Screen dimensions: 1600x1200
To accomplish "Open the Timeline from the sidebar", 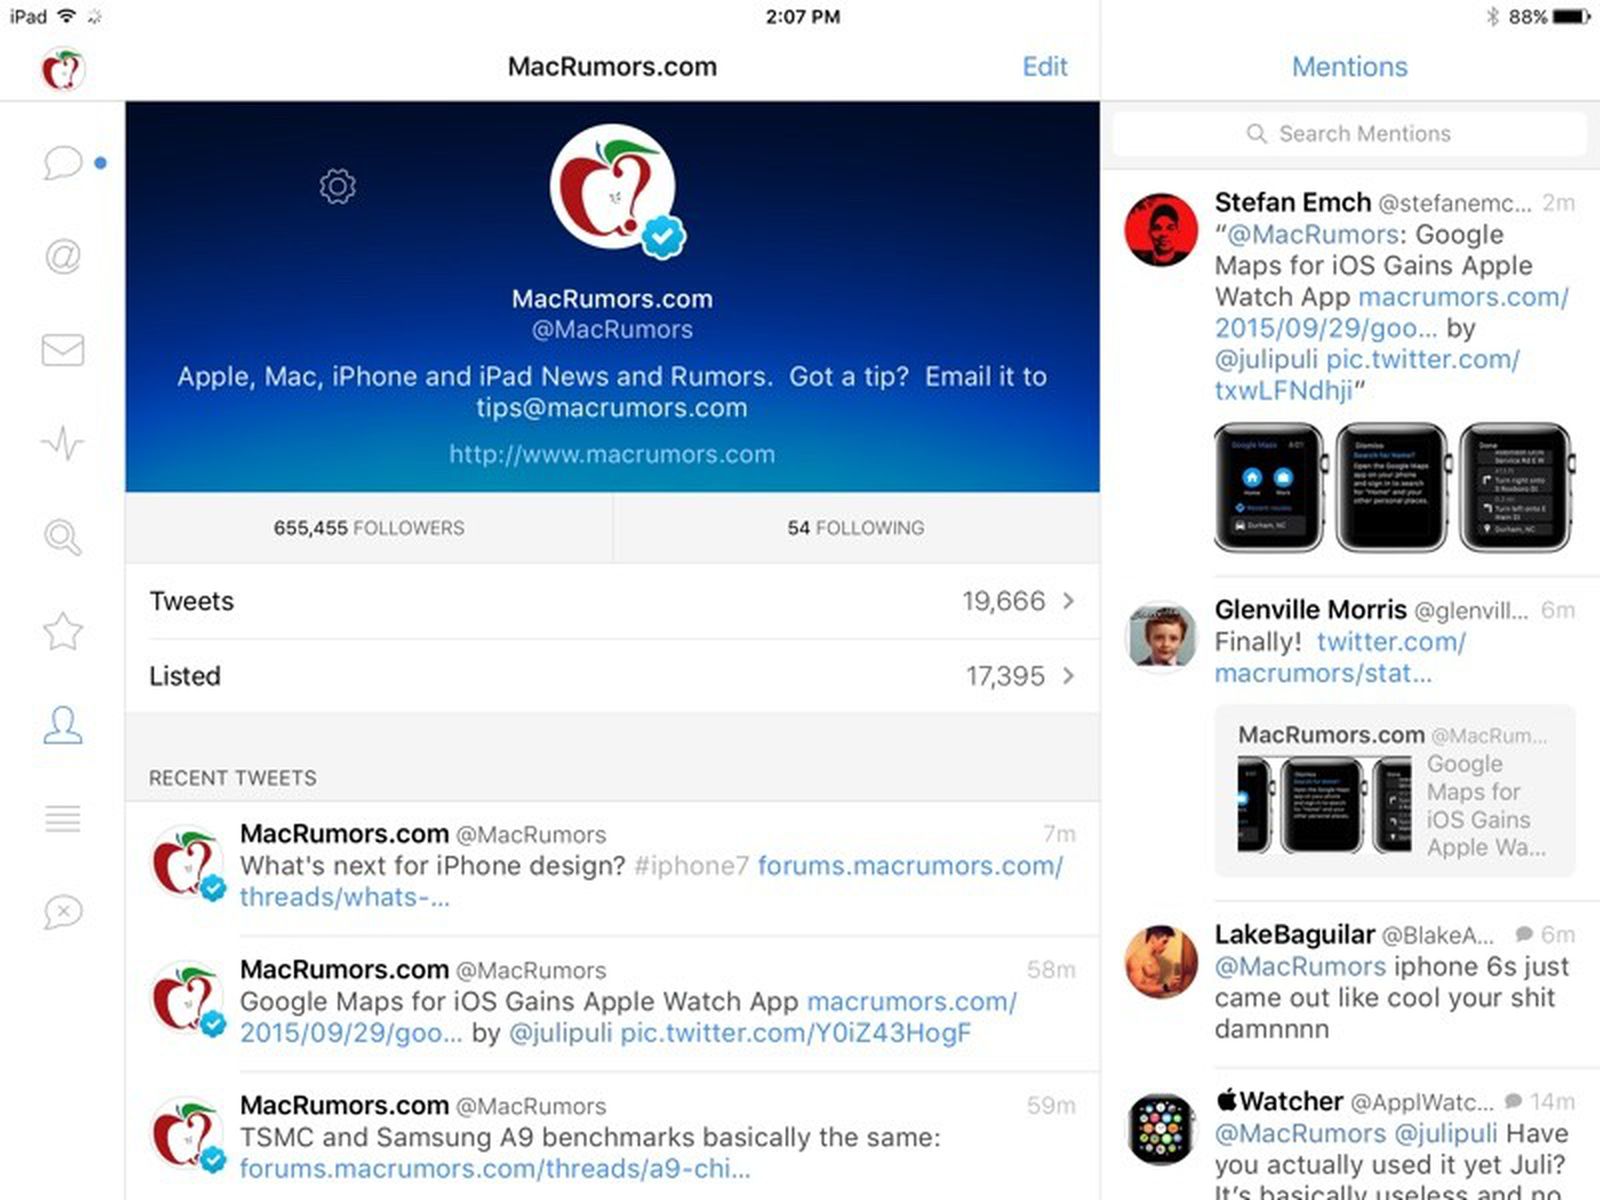I will click(62, 162).
